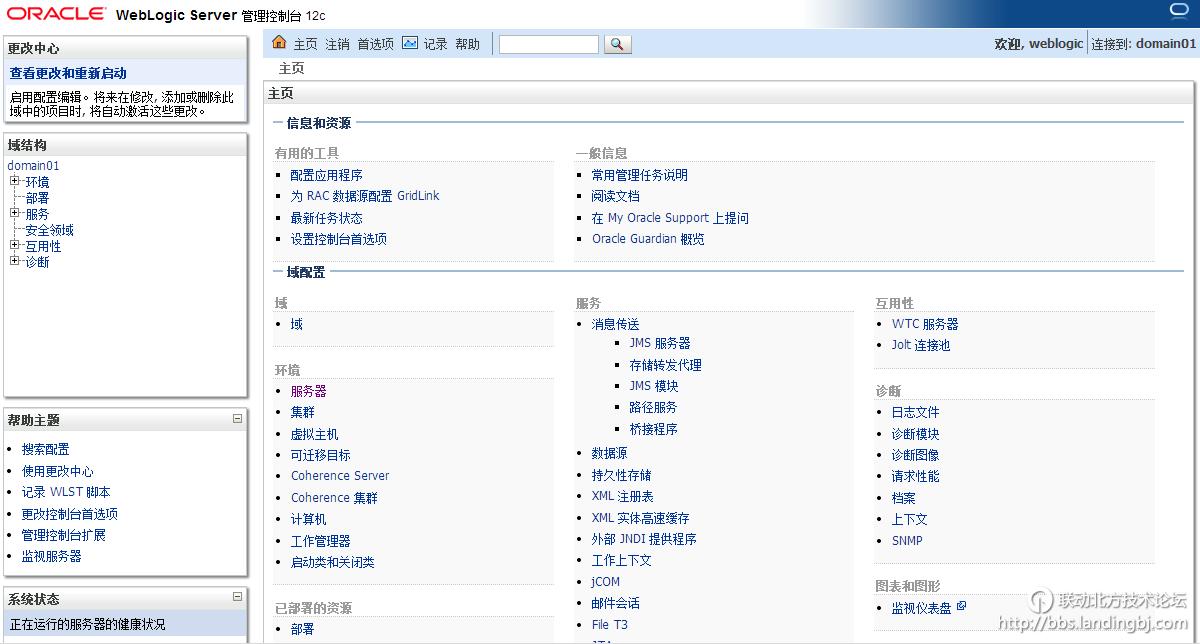
Task: Click the 阅读文档 link
Action: tap(614, 195)
